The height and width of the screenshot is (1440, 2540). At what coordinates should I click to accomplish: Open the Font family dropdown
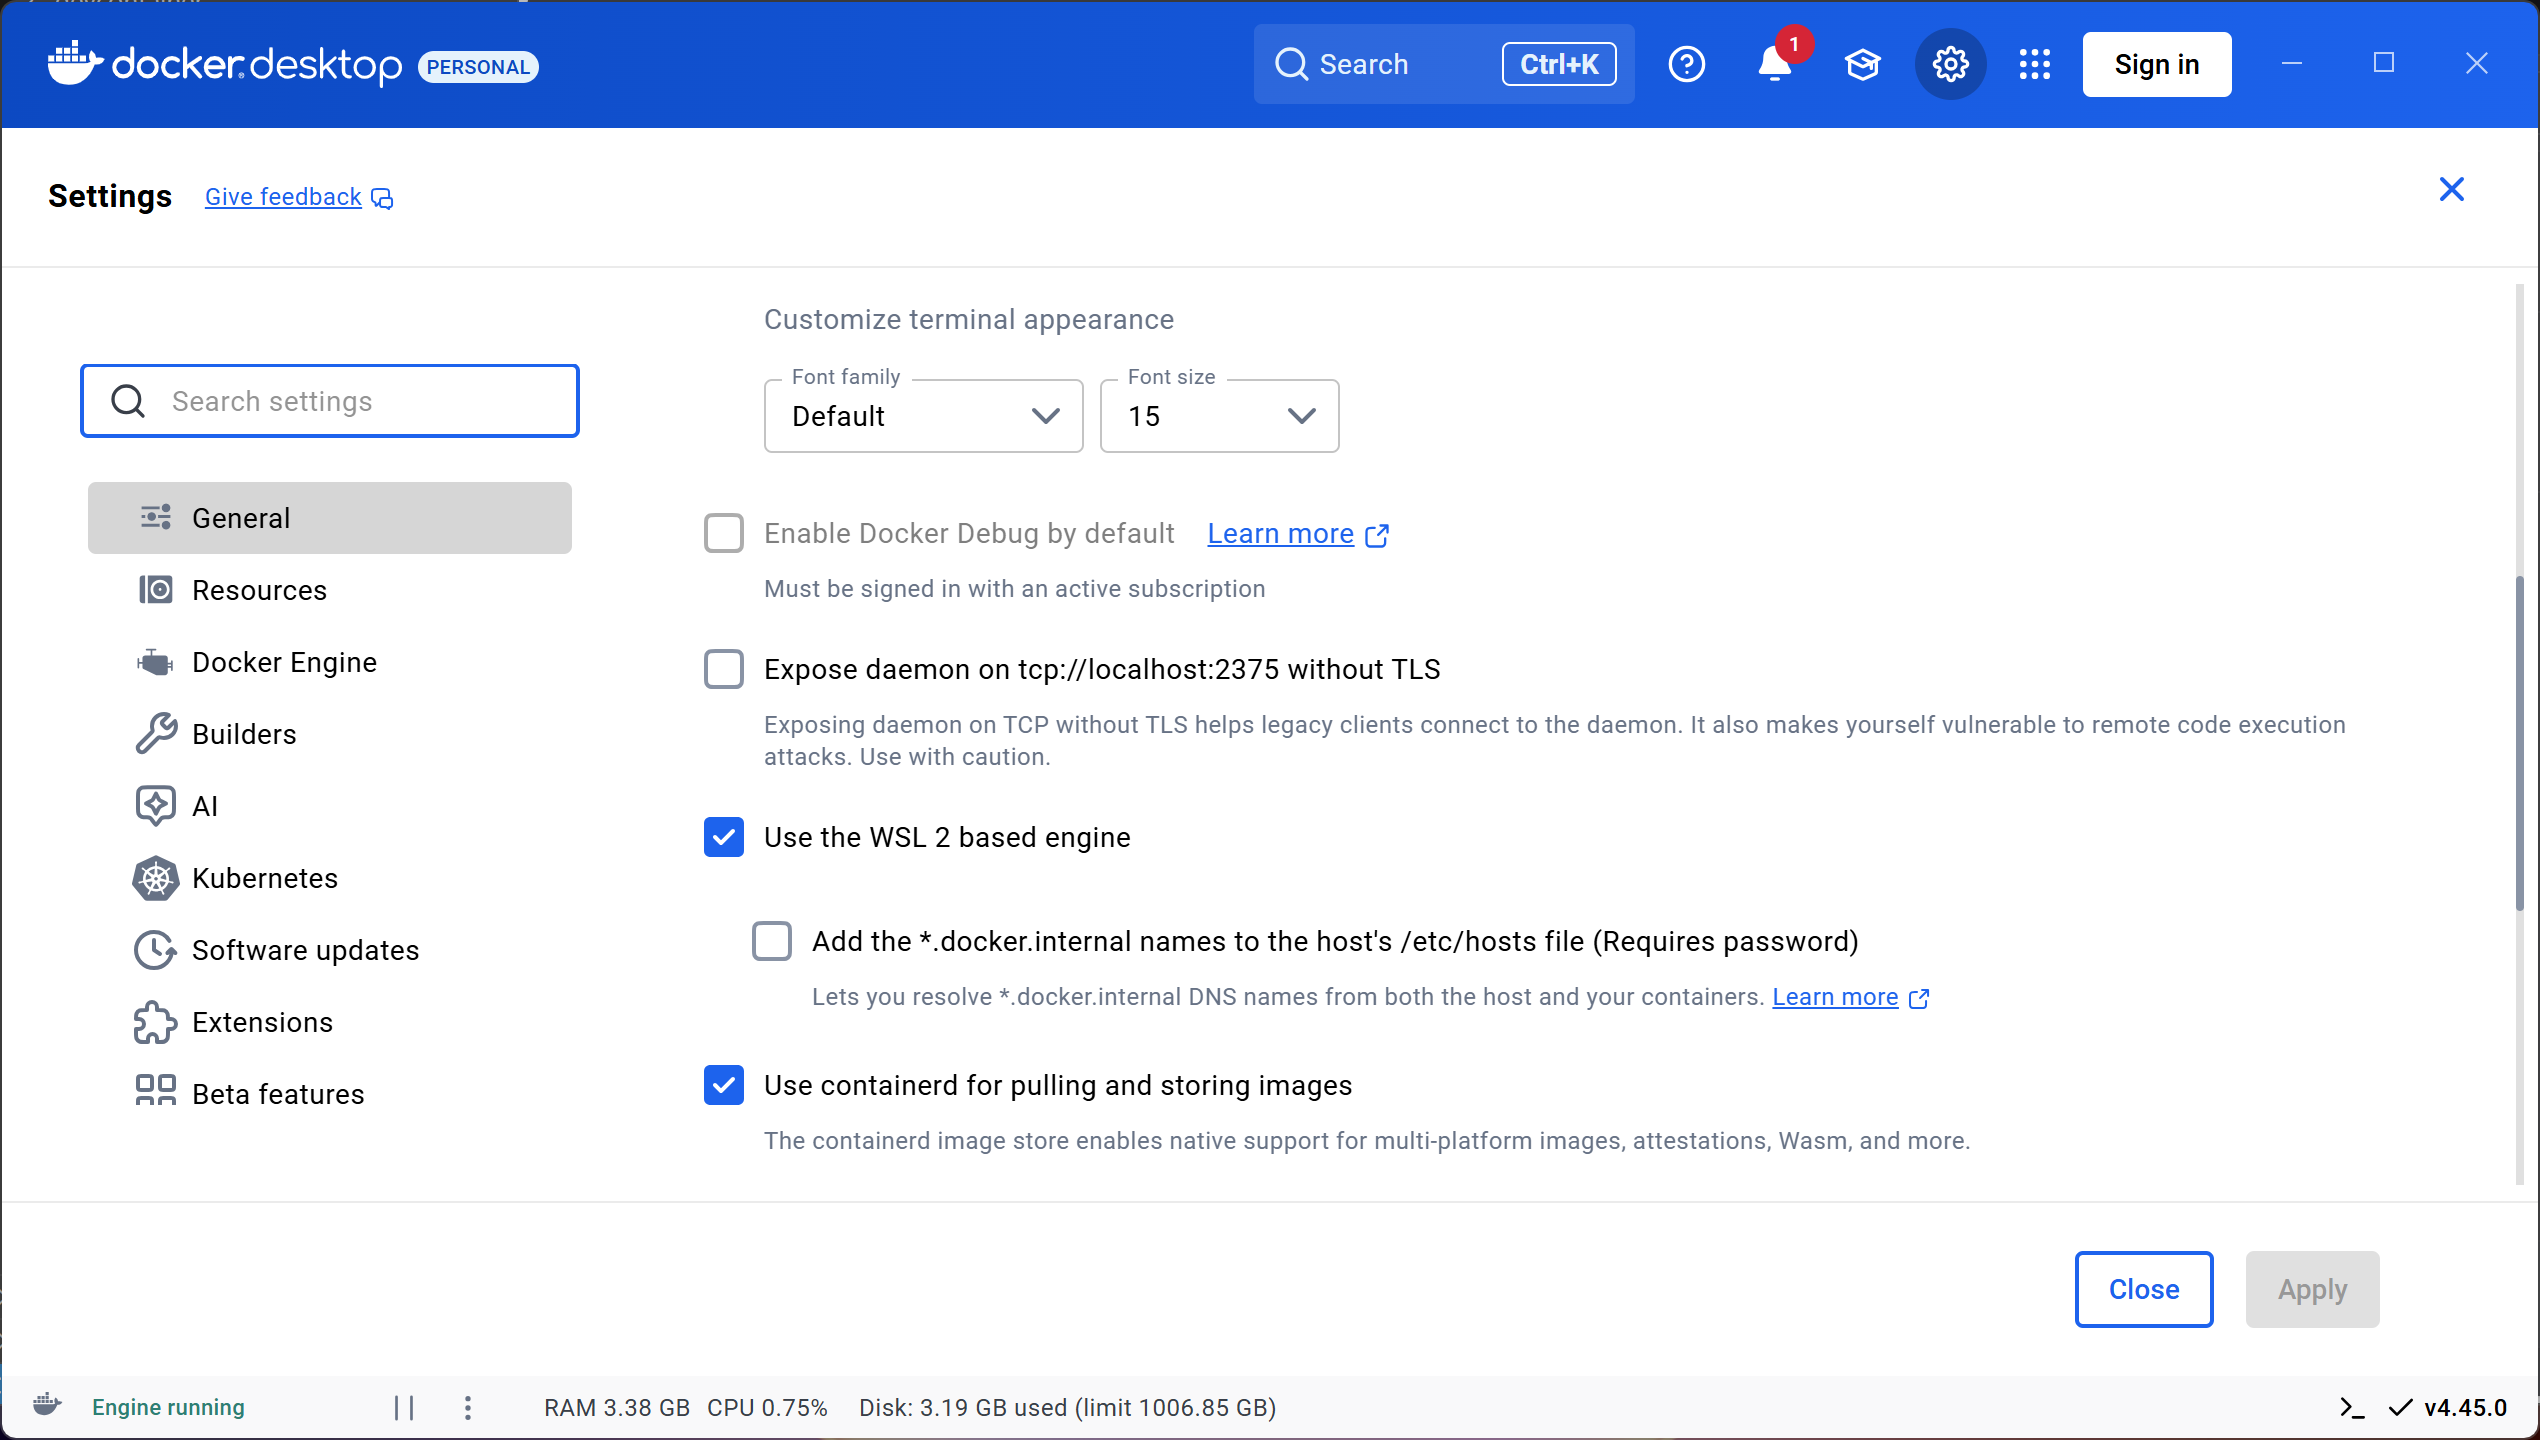(x=924, y=416)
